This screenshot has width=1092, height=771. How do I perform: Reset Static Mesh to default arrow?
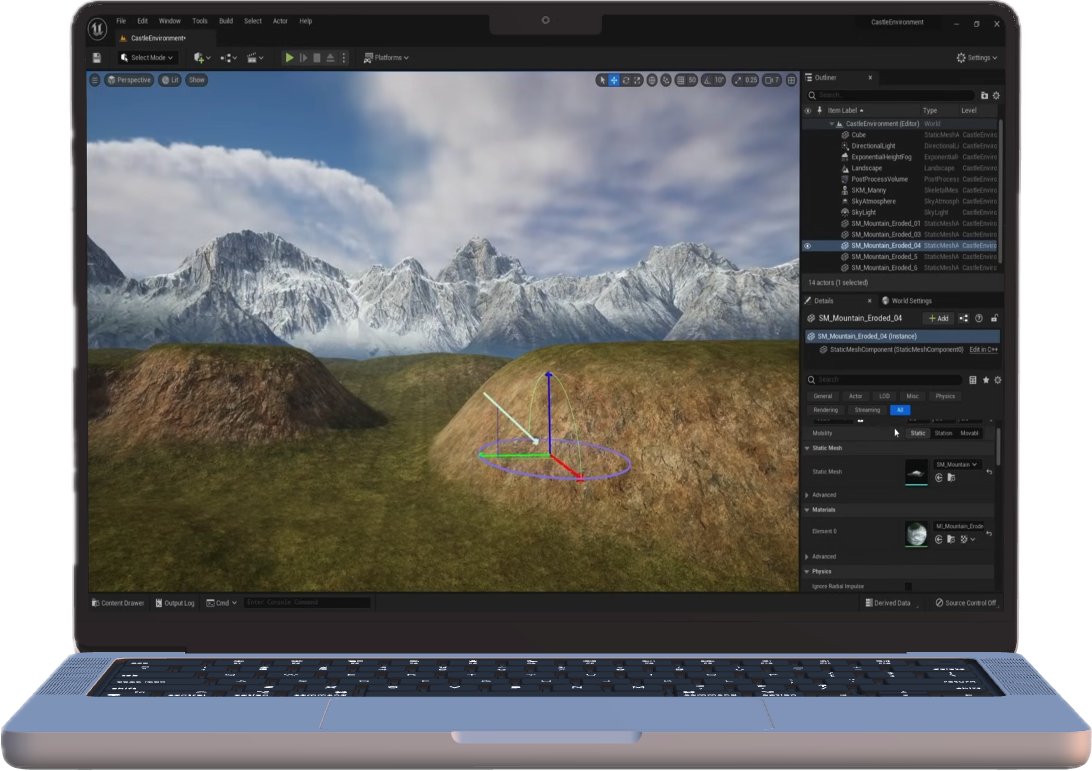989,471
